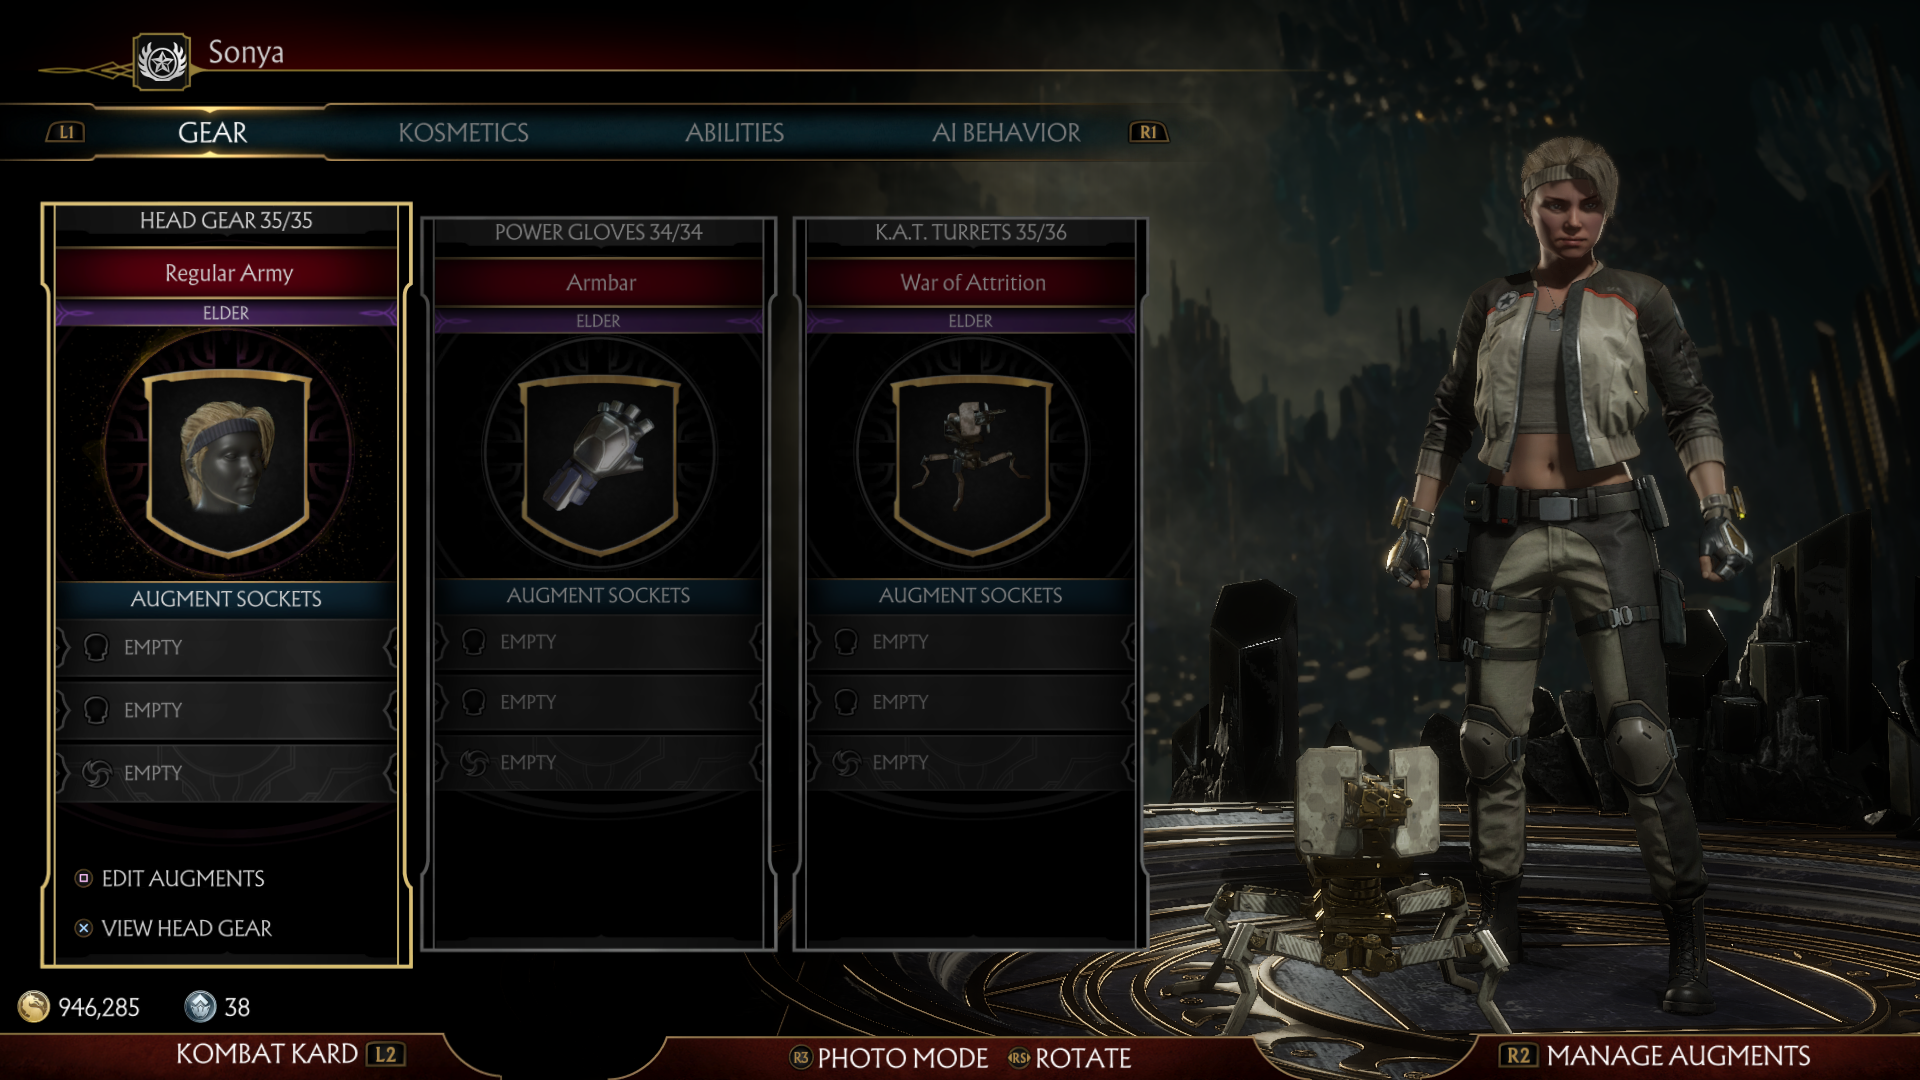1920x1080 pixels.
Task: Select the Regular Army head gear icon
Action: (228, 461)
